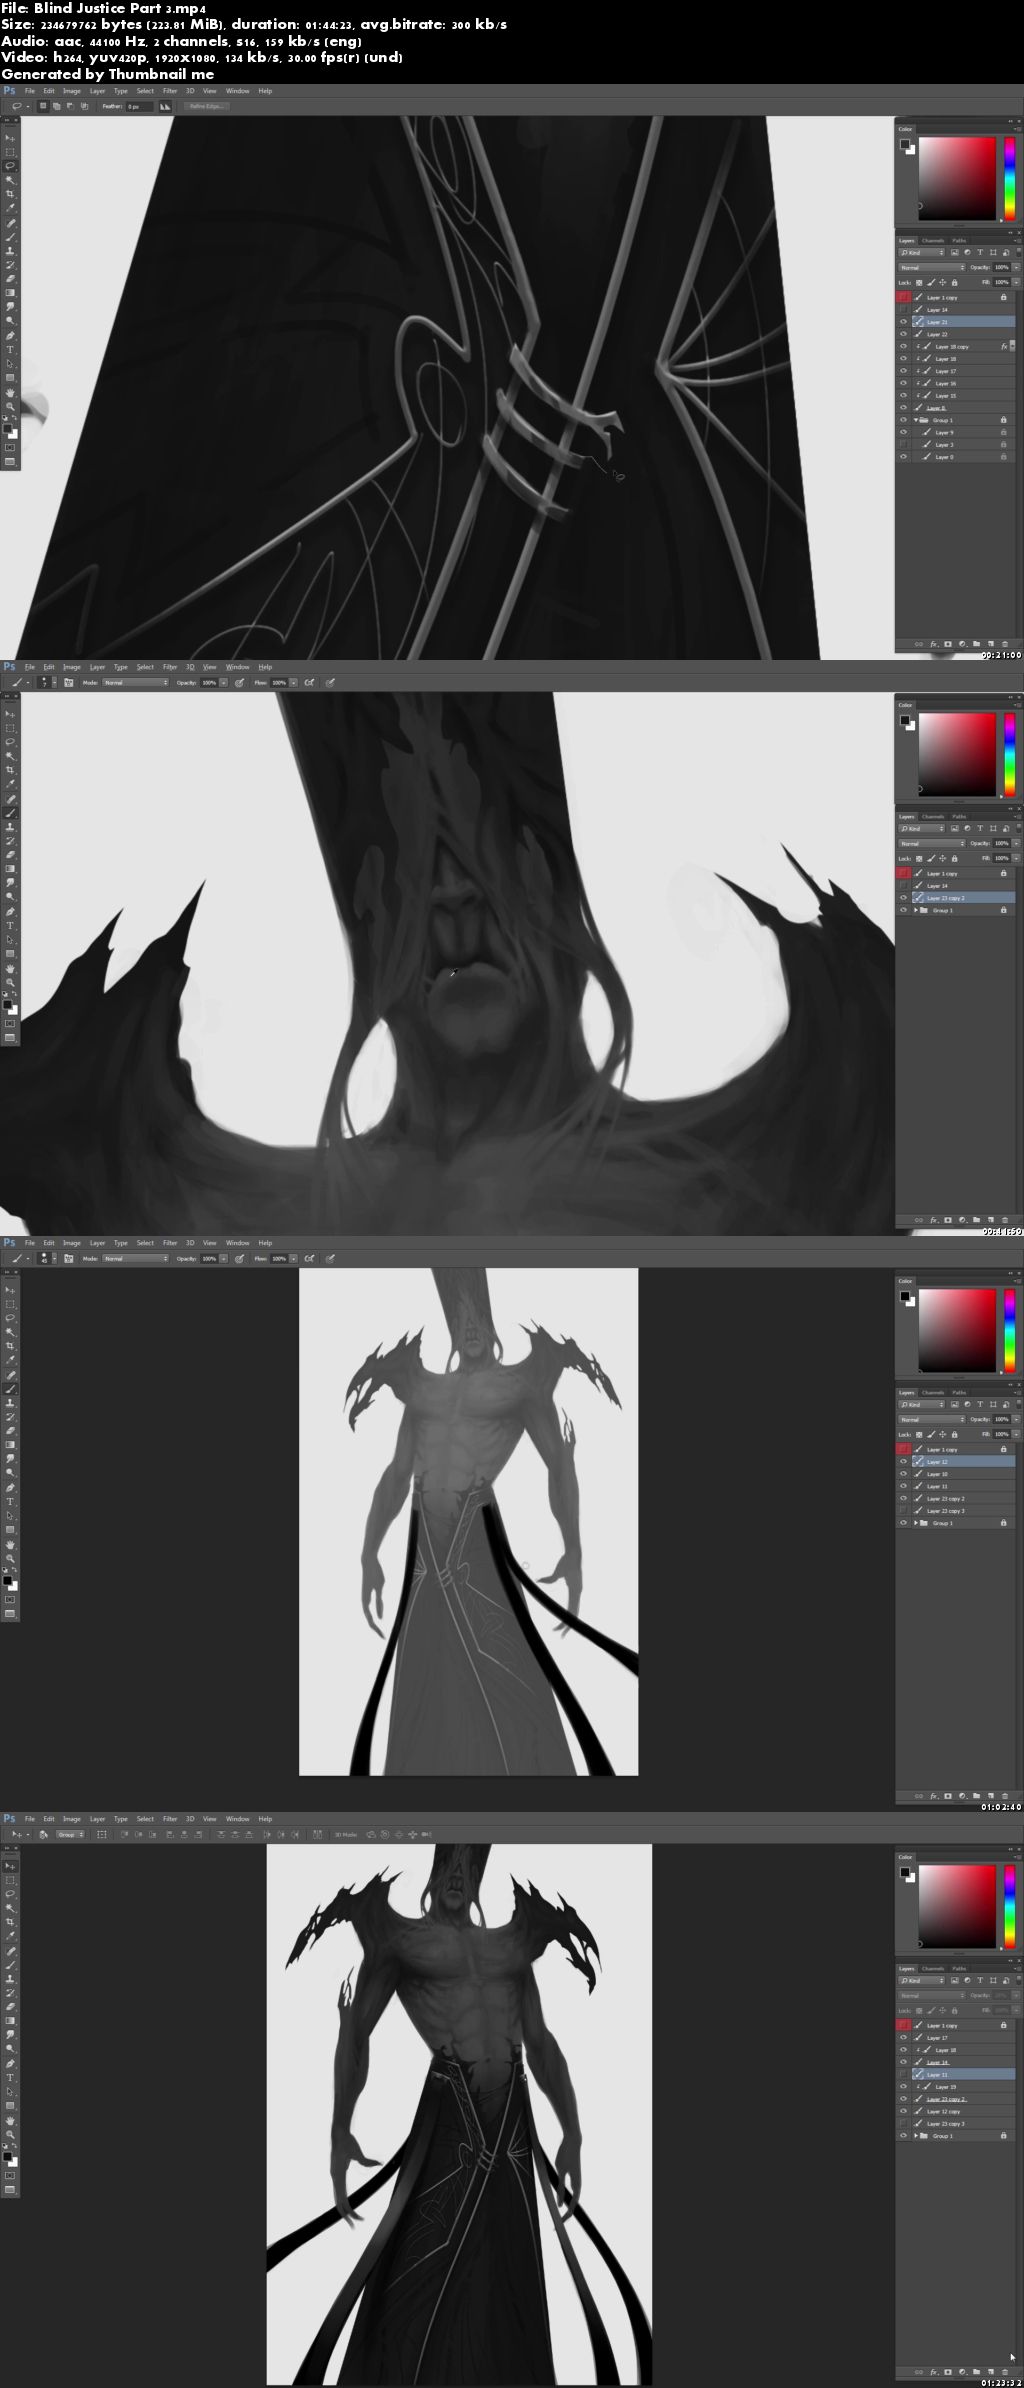Choose the Type tool in the first frame

pos(11,350)
